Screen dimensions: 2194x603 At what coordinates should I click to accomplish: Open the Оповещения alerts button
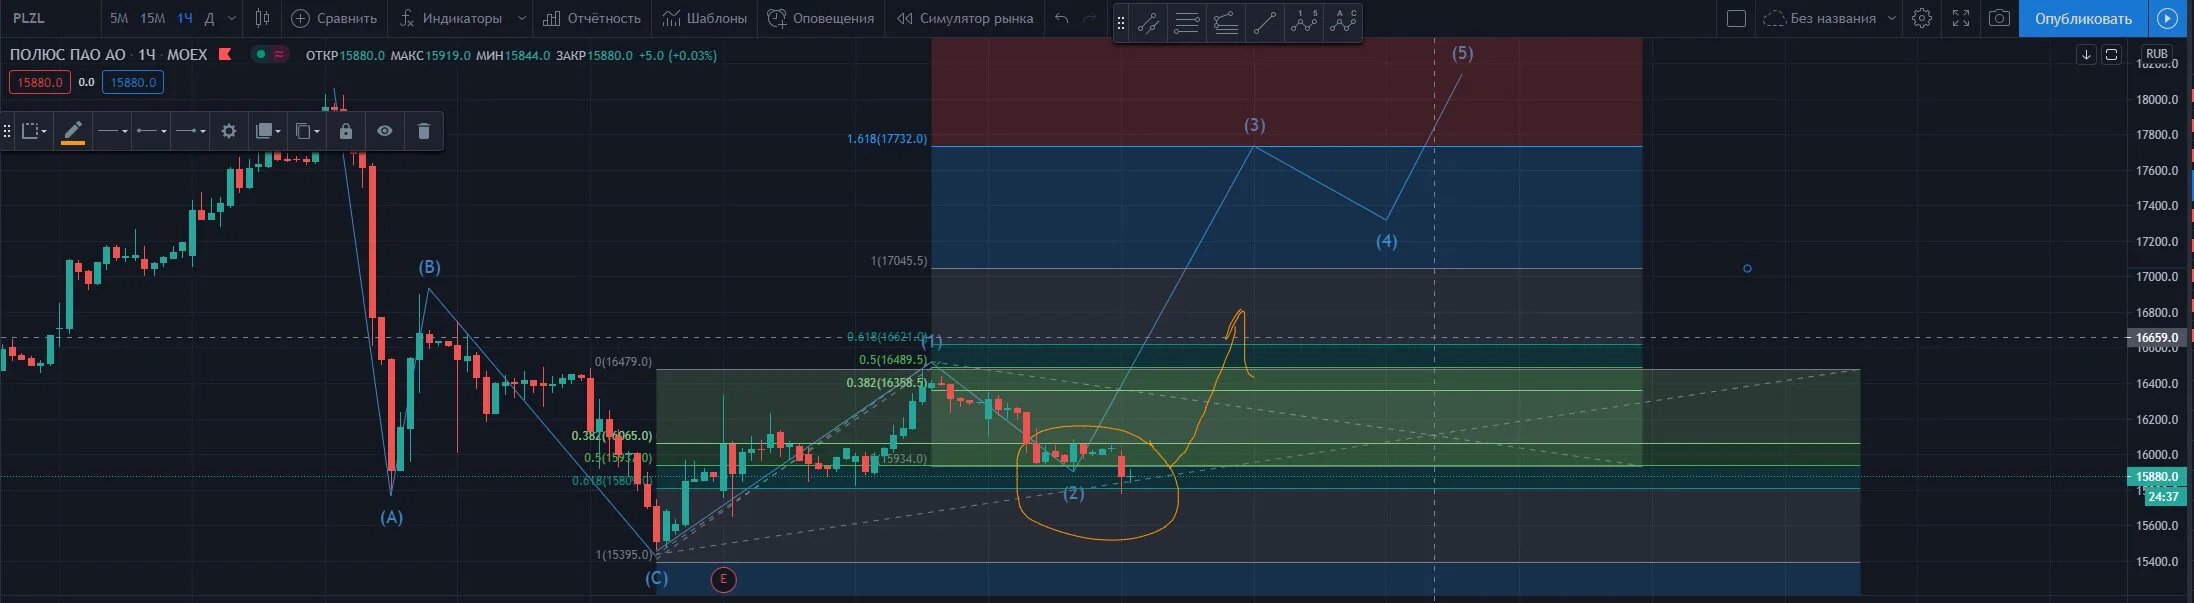pos(821,18)
